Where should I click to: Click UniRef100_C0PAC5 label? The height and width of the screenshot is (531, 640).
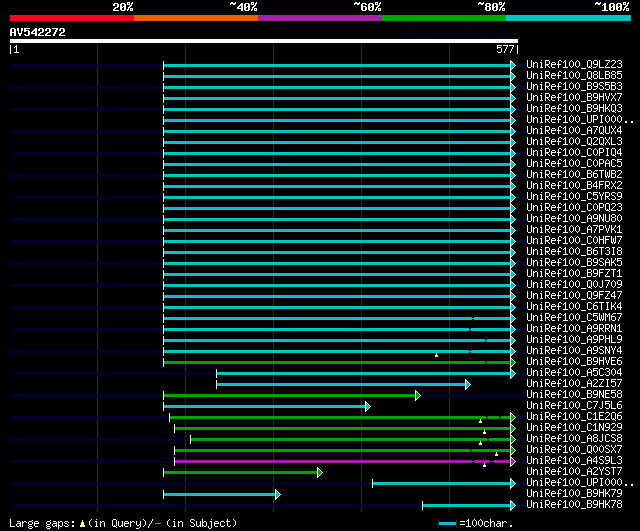tap(574, 164)
